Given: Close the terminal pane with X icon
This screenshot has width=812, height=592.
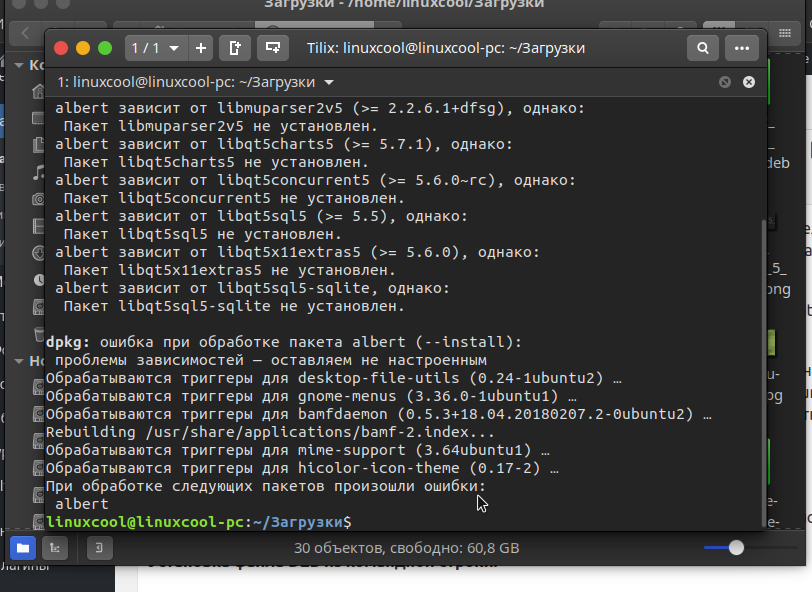Looking at the screenshot, I should [748, 82].
